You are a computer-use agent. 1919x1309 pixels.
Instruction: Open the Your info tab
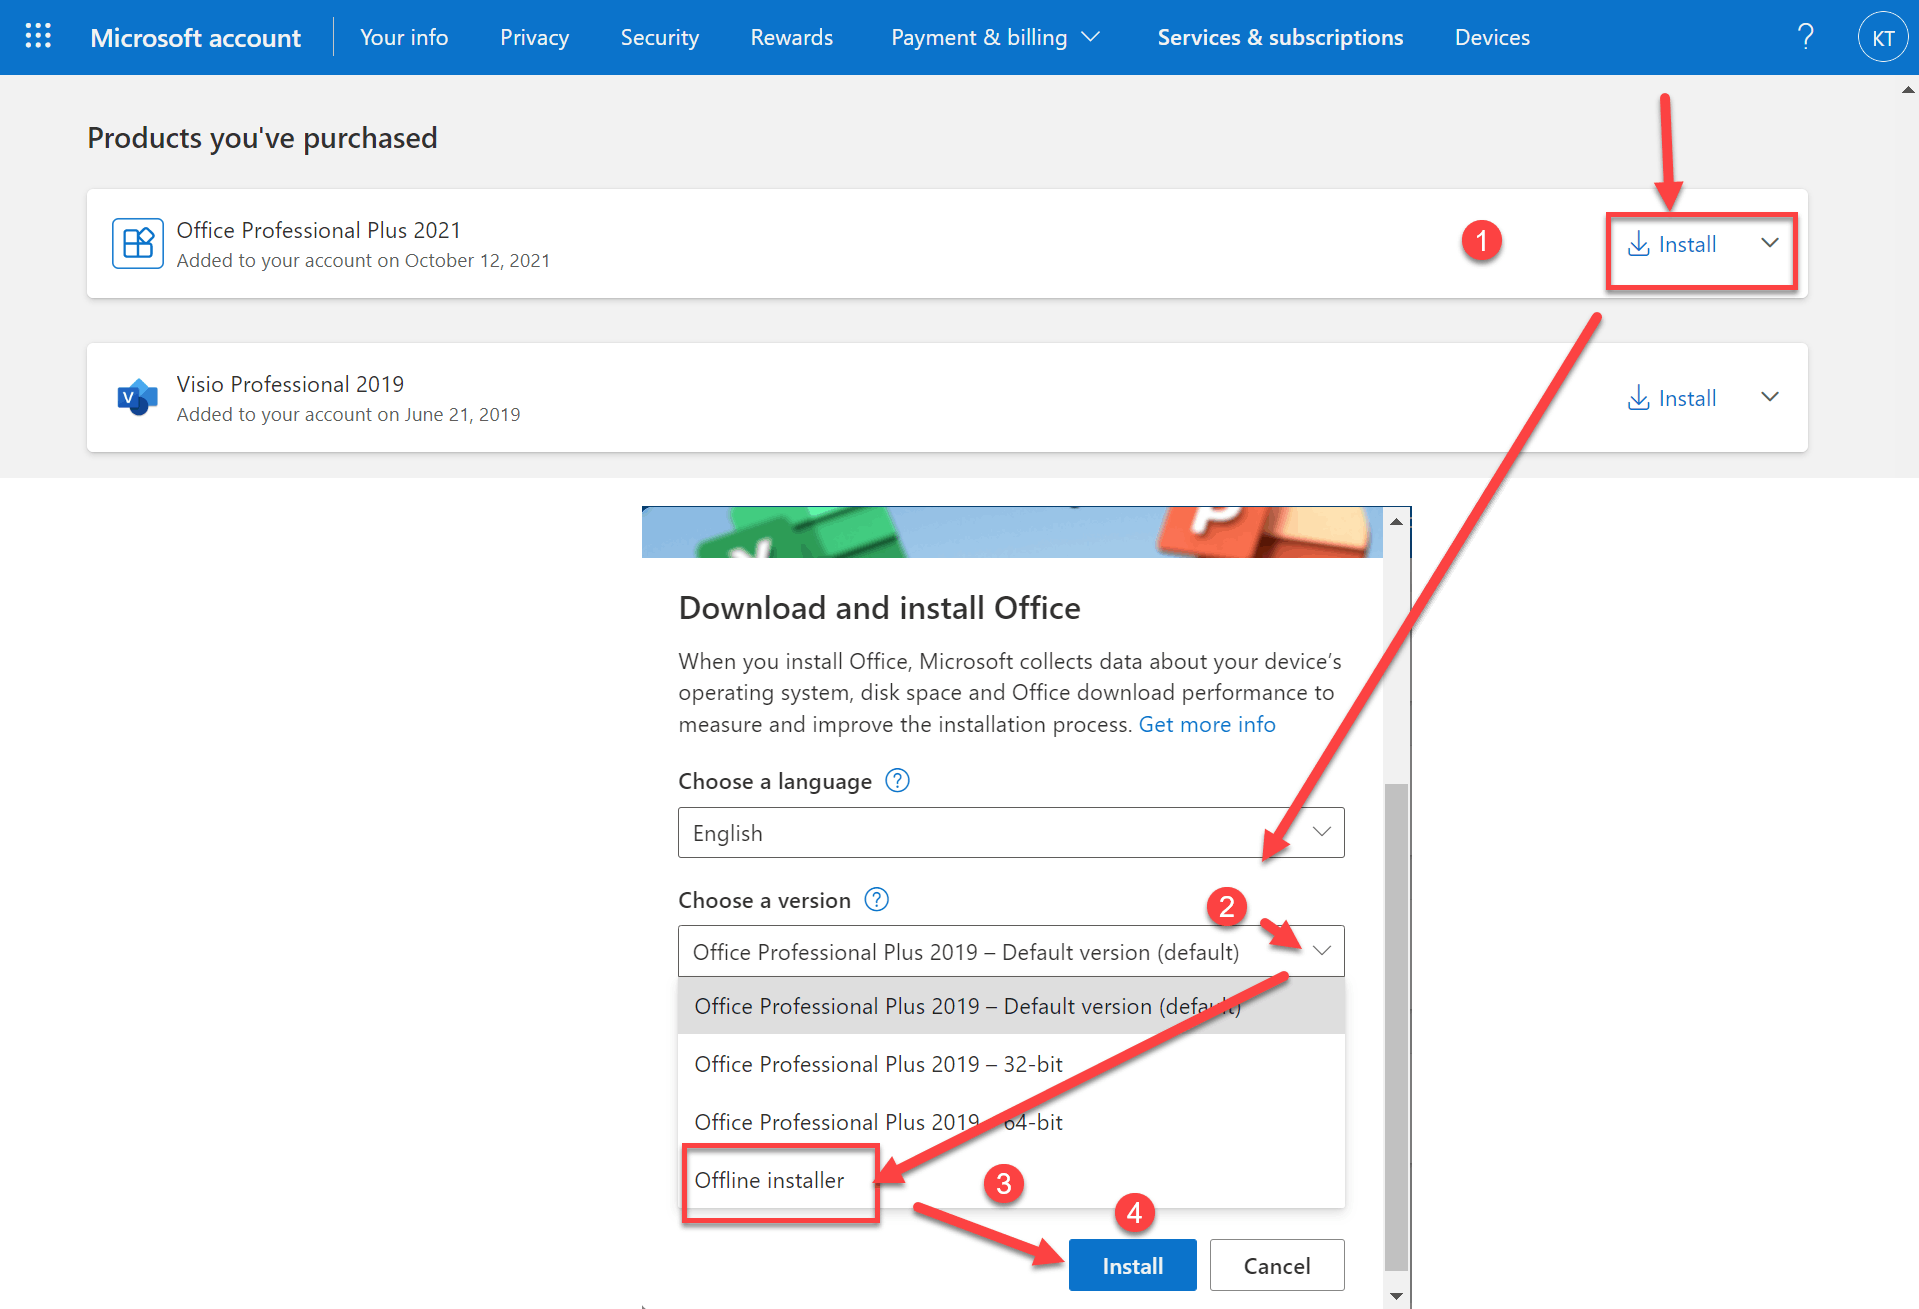click(x=404, y=37)
